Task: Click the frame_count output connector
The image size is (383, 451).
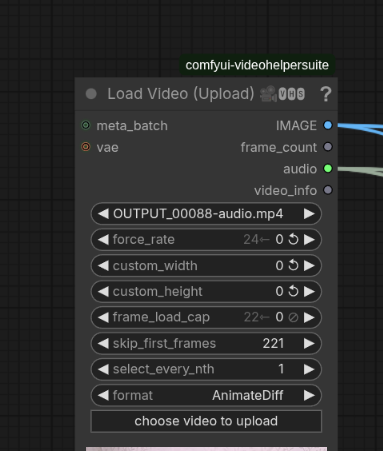Action: [328, 147]
